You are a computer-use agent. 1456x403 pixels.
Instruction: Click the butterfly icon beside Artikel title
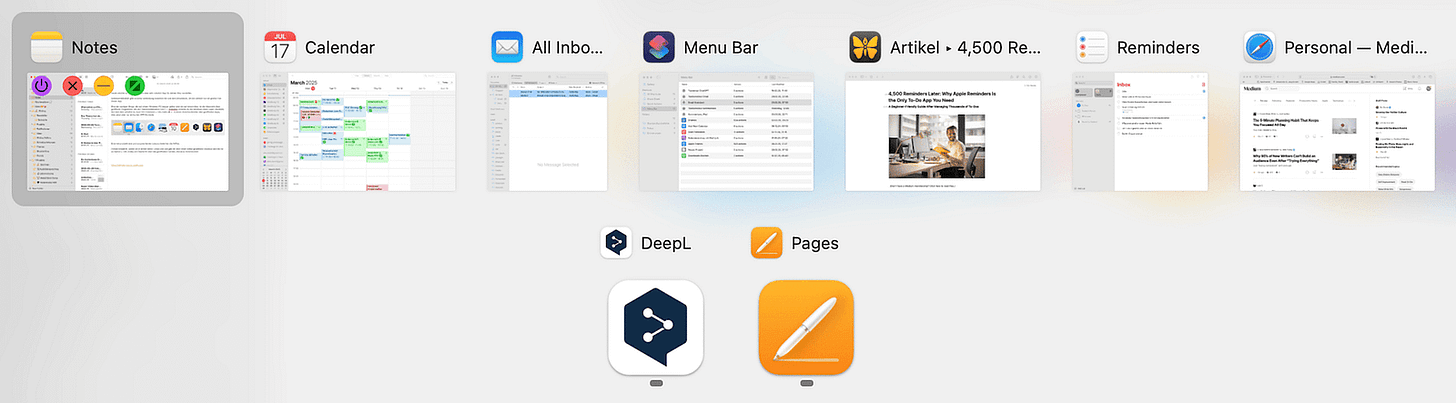coord(865,48)
